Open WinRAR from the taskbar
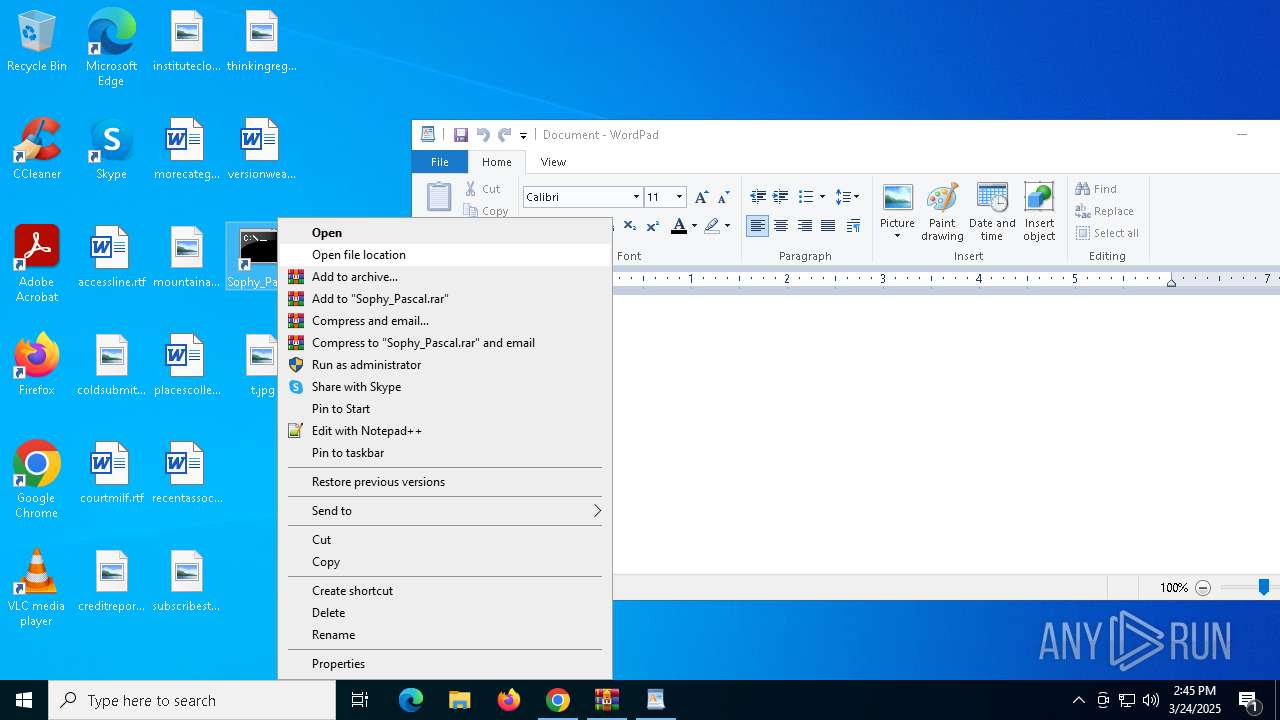The image size is (1280, 720). (607, 700)
